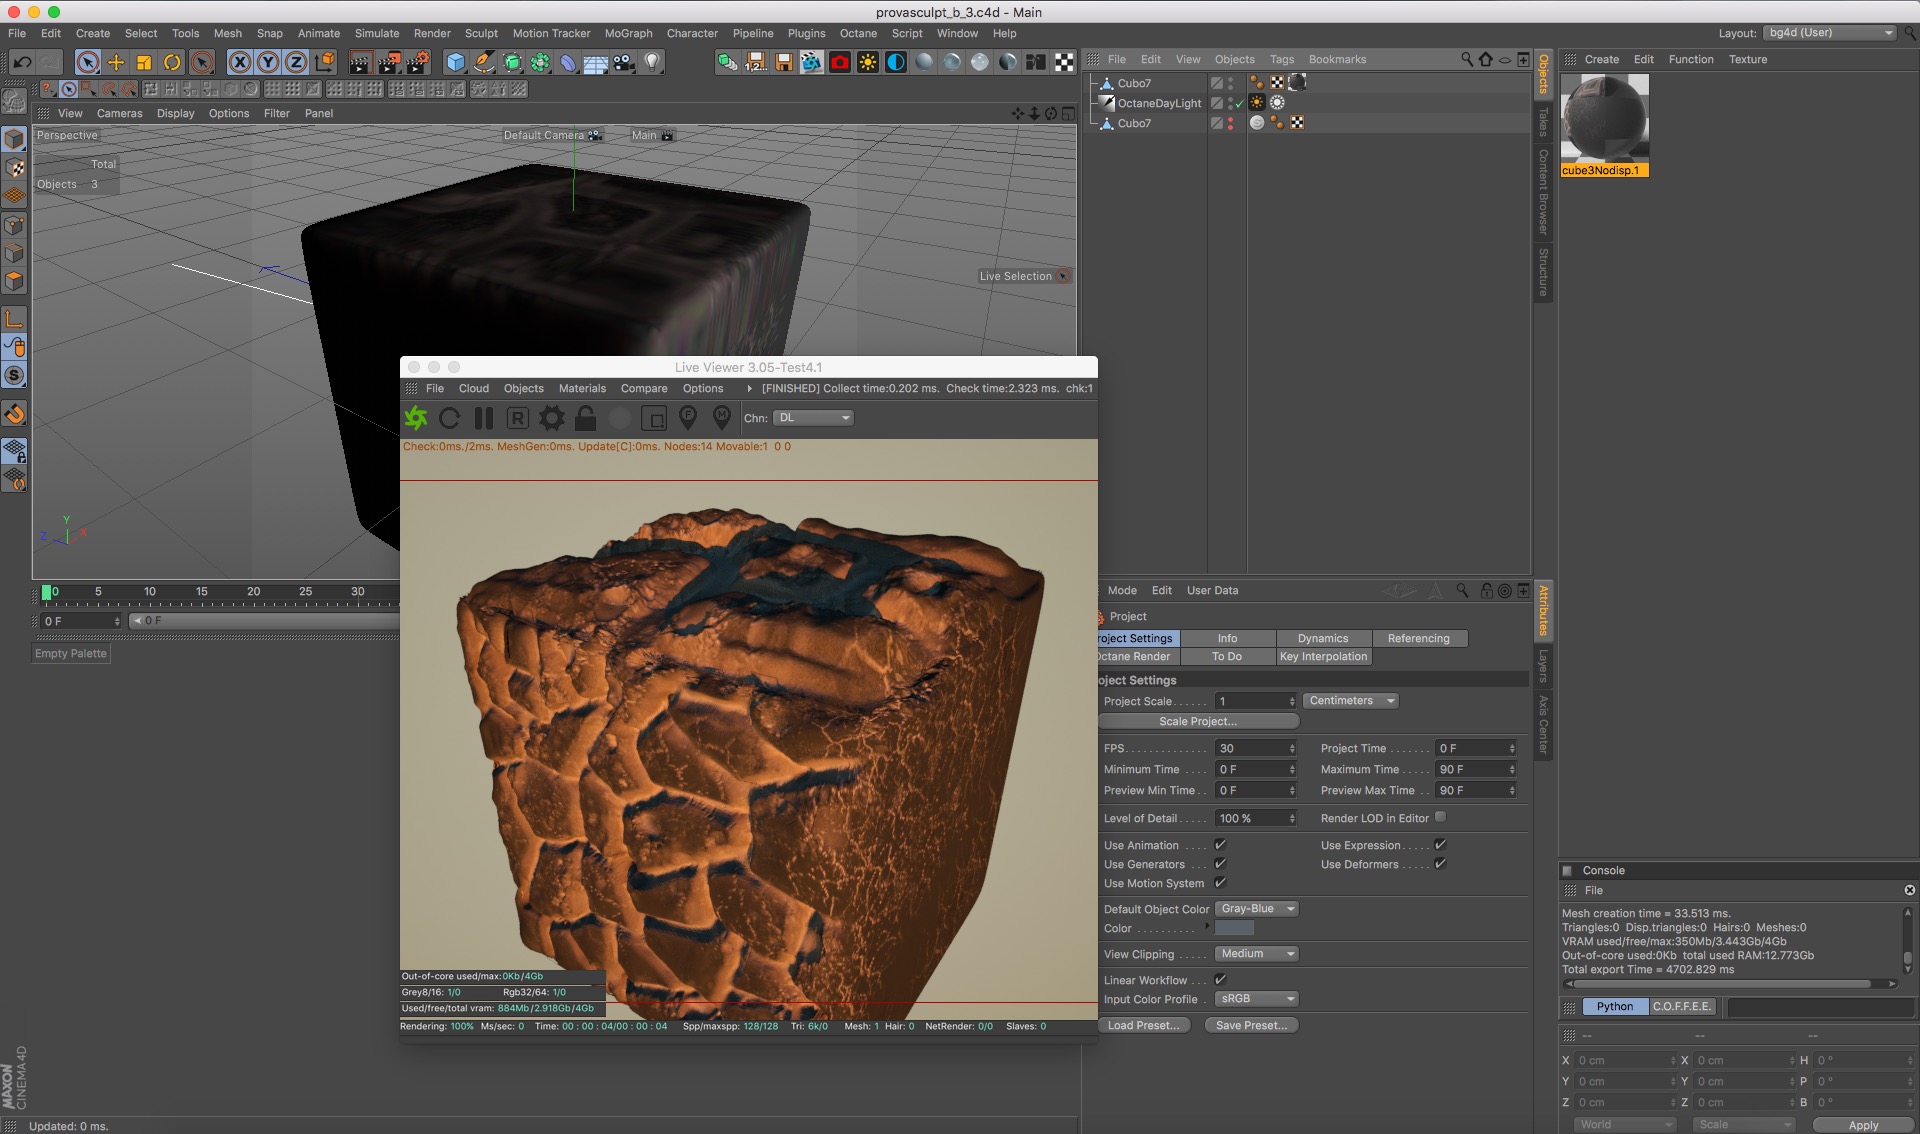Add a light object from toolbar
1920x1134 pixels.
pos(652,62)
